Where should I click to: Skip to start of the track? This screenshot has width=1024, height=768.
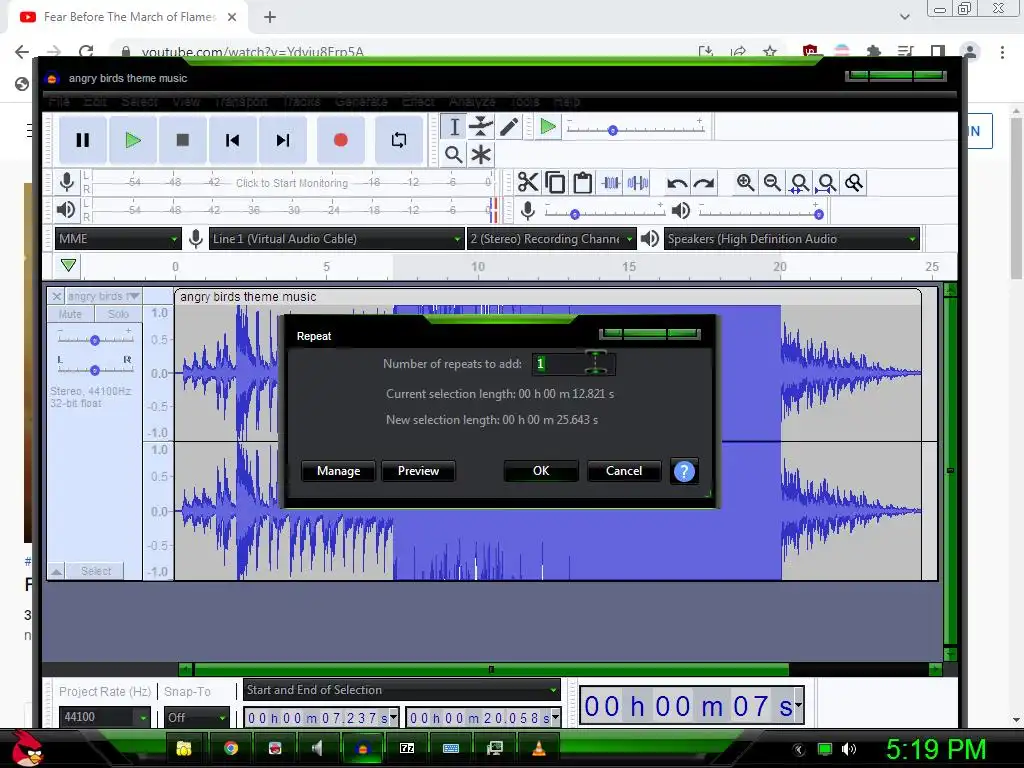tap(232, 140)
